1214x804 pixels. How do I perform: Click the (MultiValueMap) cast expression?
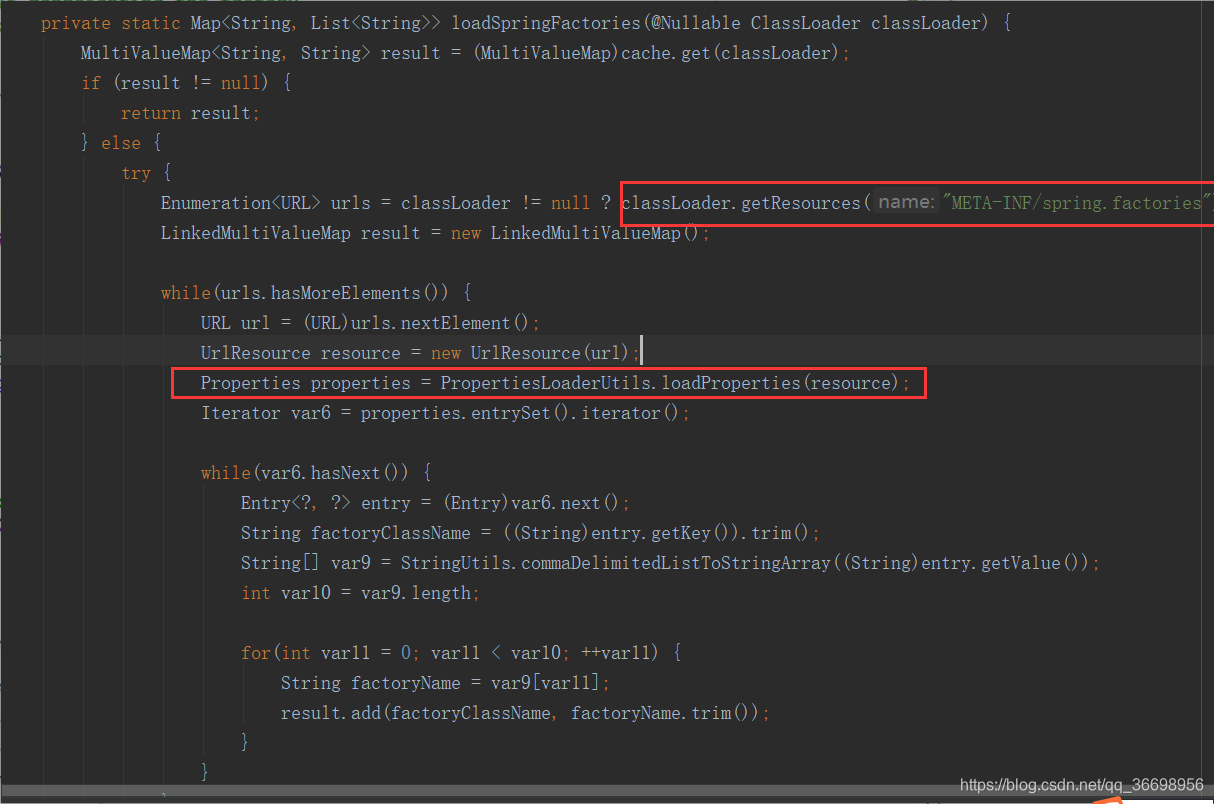[x=546, y=53]
